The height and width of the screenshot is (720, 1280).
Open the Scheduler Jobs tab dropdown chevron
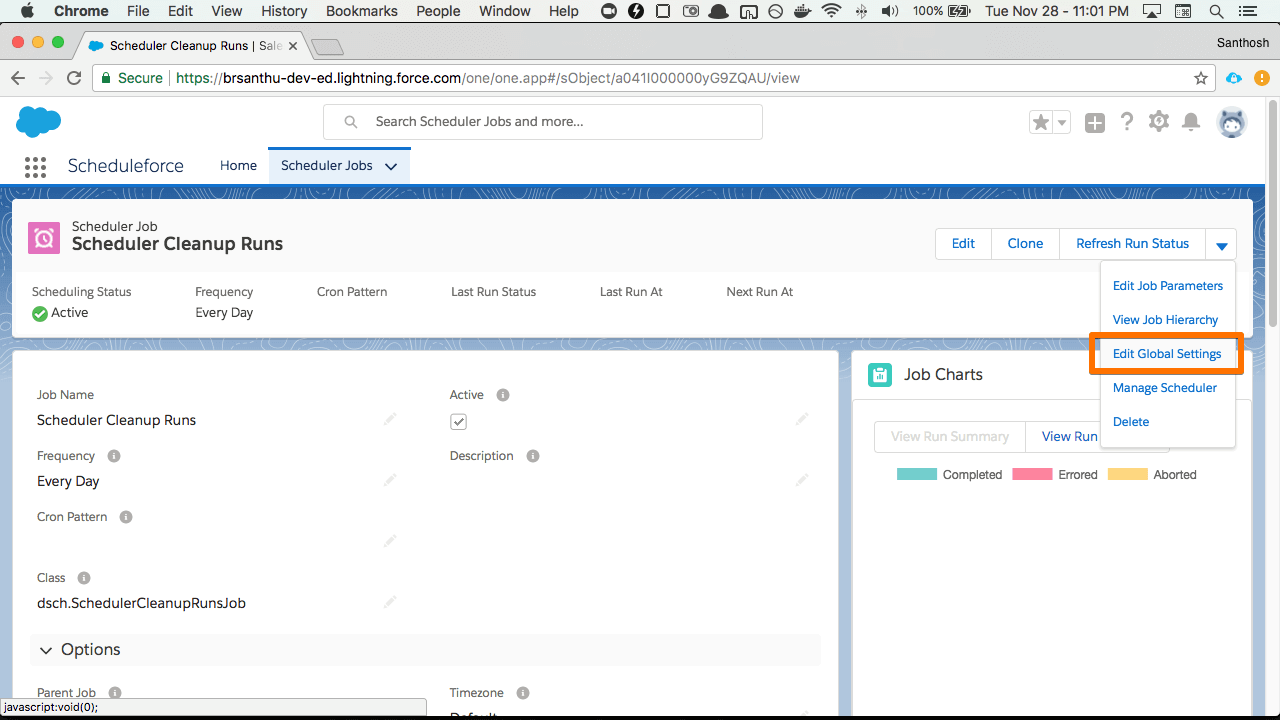coord(391,166)
